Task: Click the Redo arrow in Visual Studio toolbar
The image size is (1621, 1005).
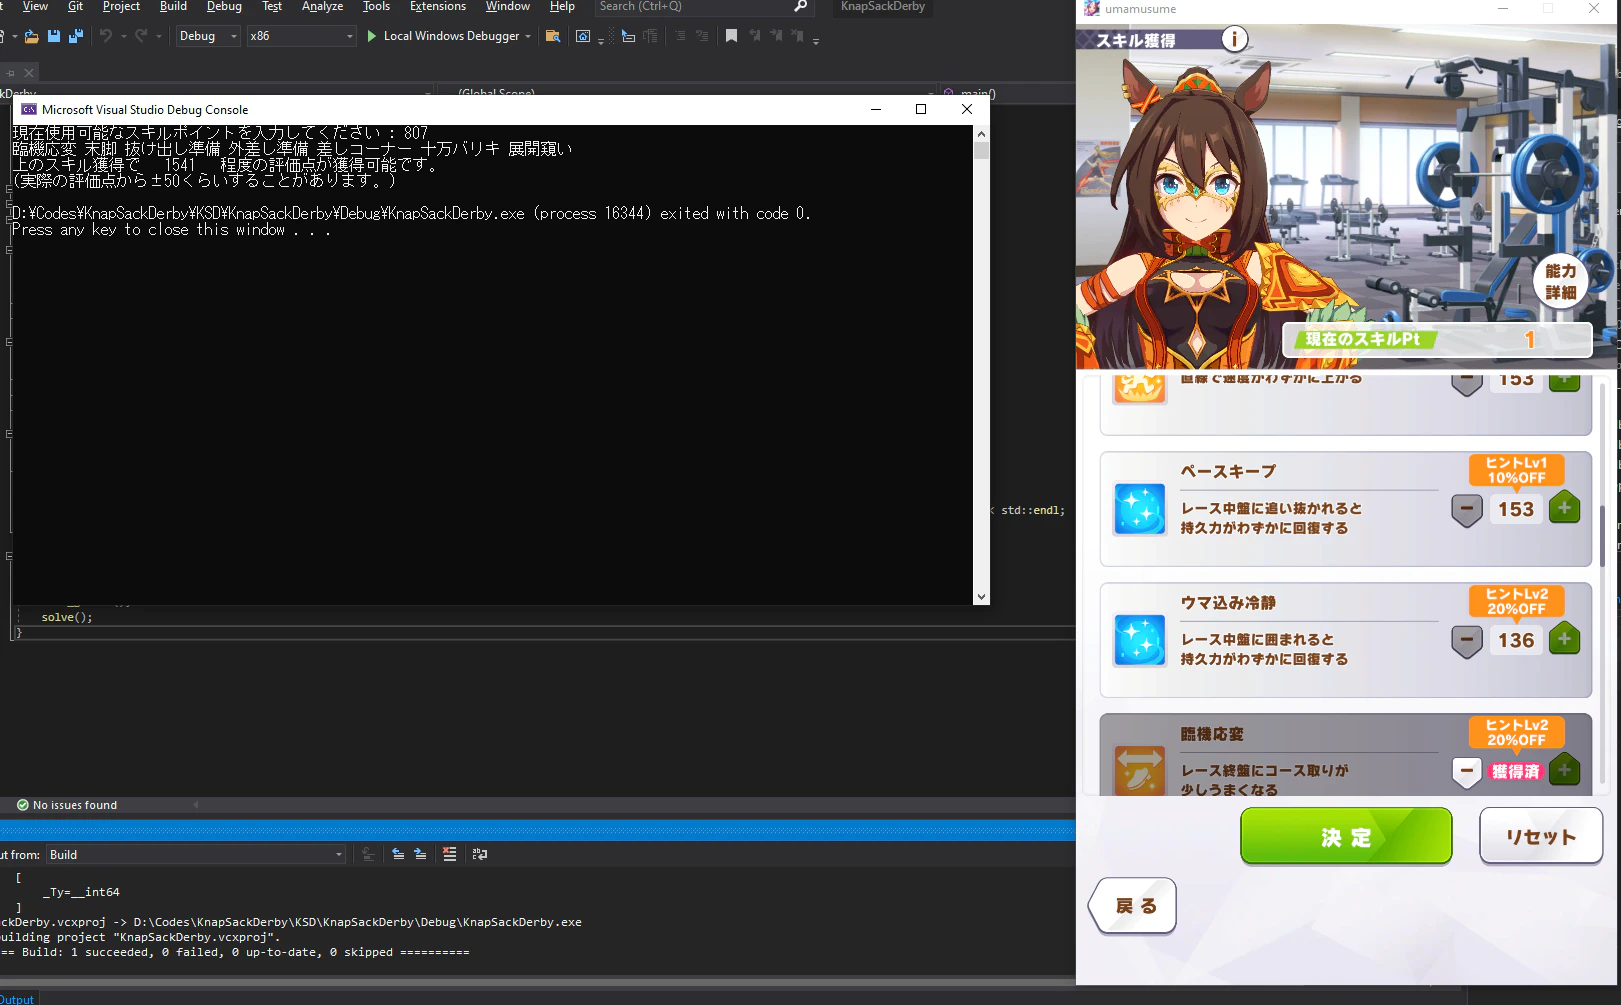Action: coord(141,36)
